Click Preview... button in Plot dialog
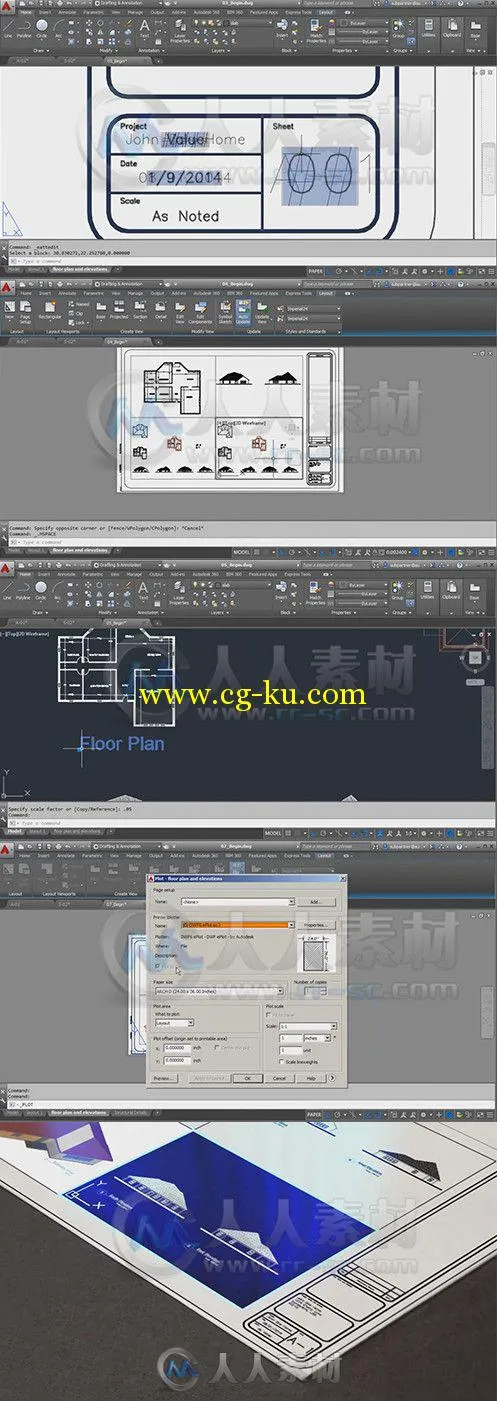Image resolution: width=497 pixels, height=1401 pixels. [x=164, y=1078]
